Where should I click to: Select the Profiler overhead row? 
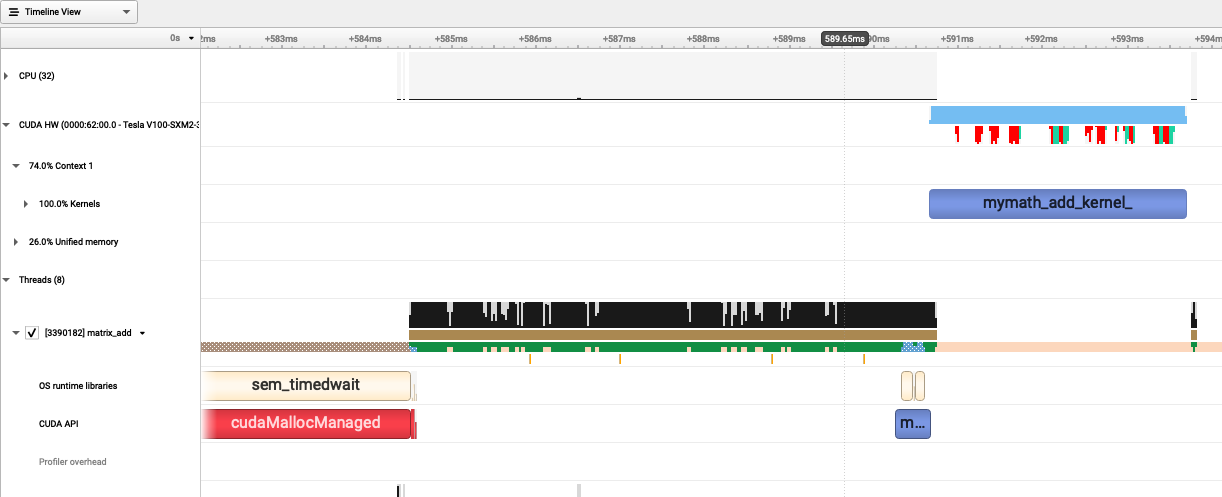click(x=72, y=462)
